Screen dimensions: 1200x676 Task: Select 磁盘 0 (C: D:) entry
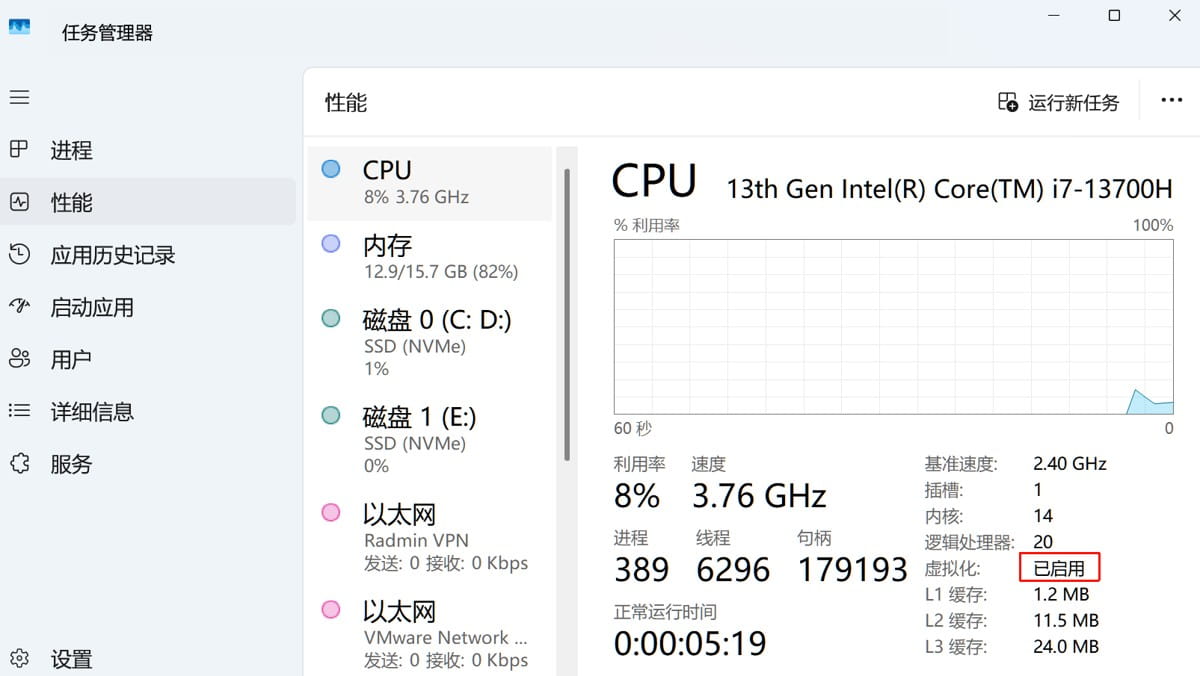(x=430, y=343)
